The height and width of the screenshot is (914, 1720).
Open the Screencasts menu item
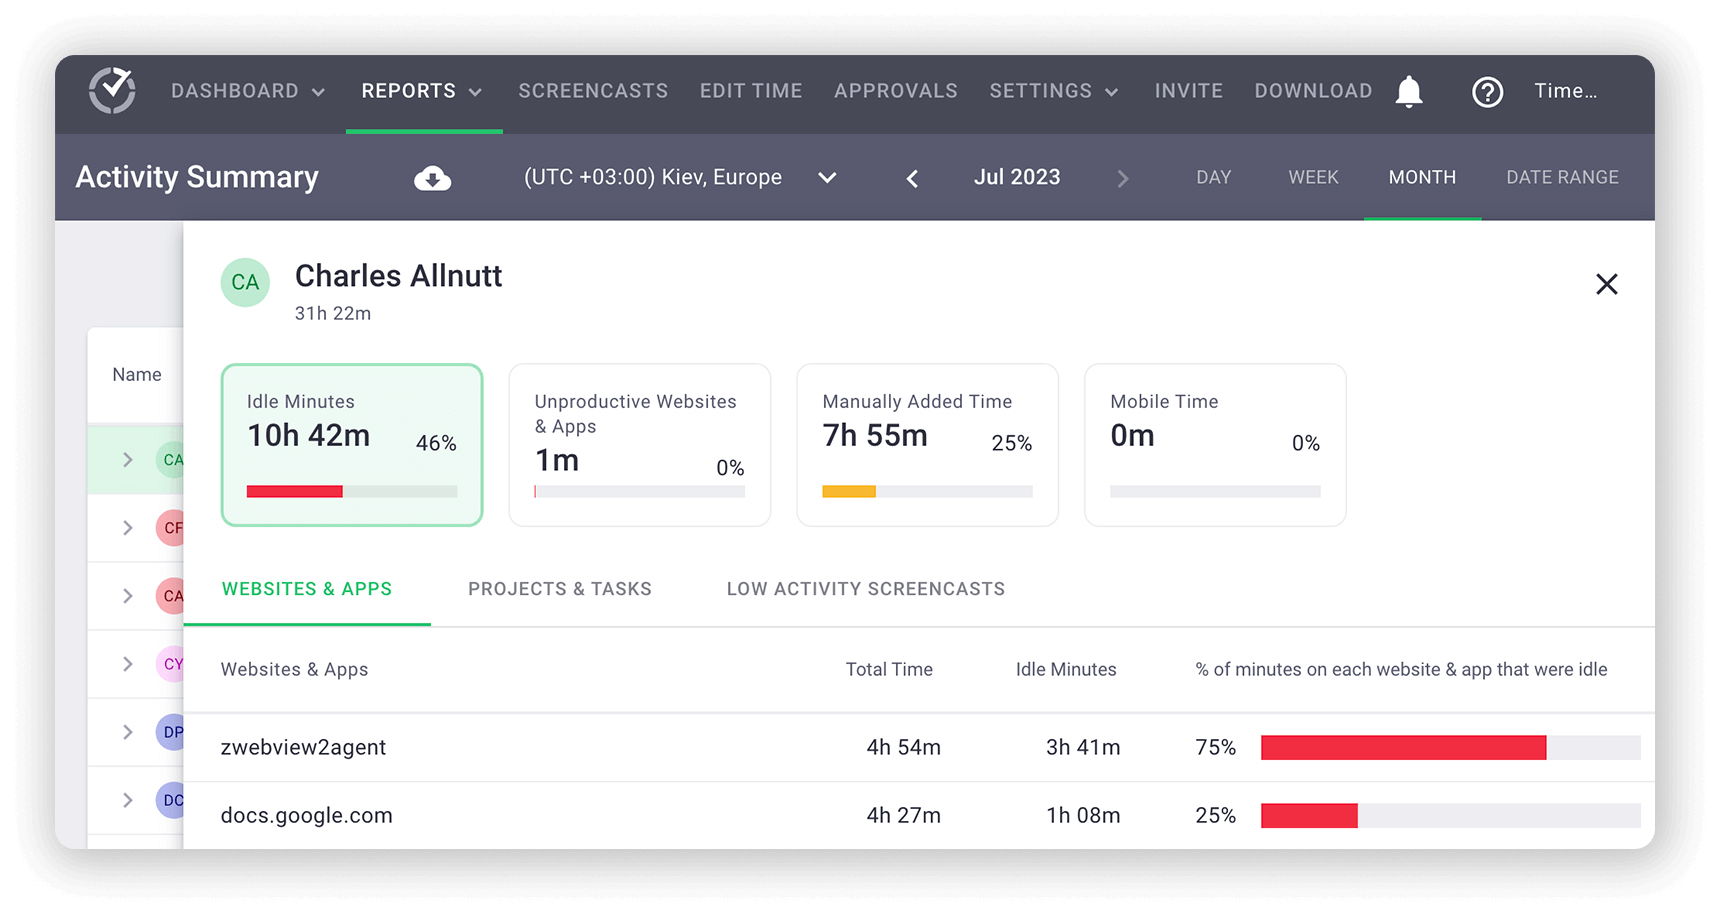pos(593,91)
